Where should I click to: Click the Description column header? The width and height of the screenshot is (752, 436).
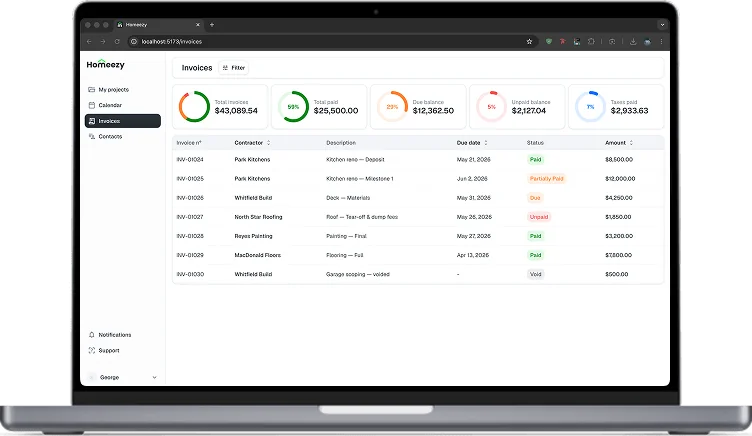coord(341,143)
